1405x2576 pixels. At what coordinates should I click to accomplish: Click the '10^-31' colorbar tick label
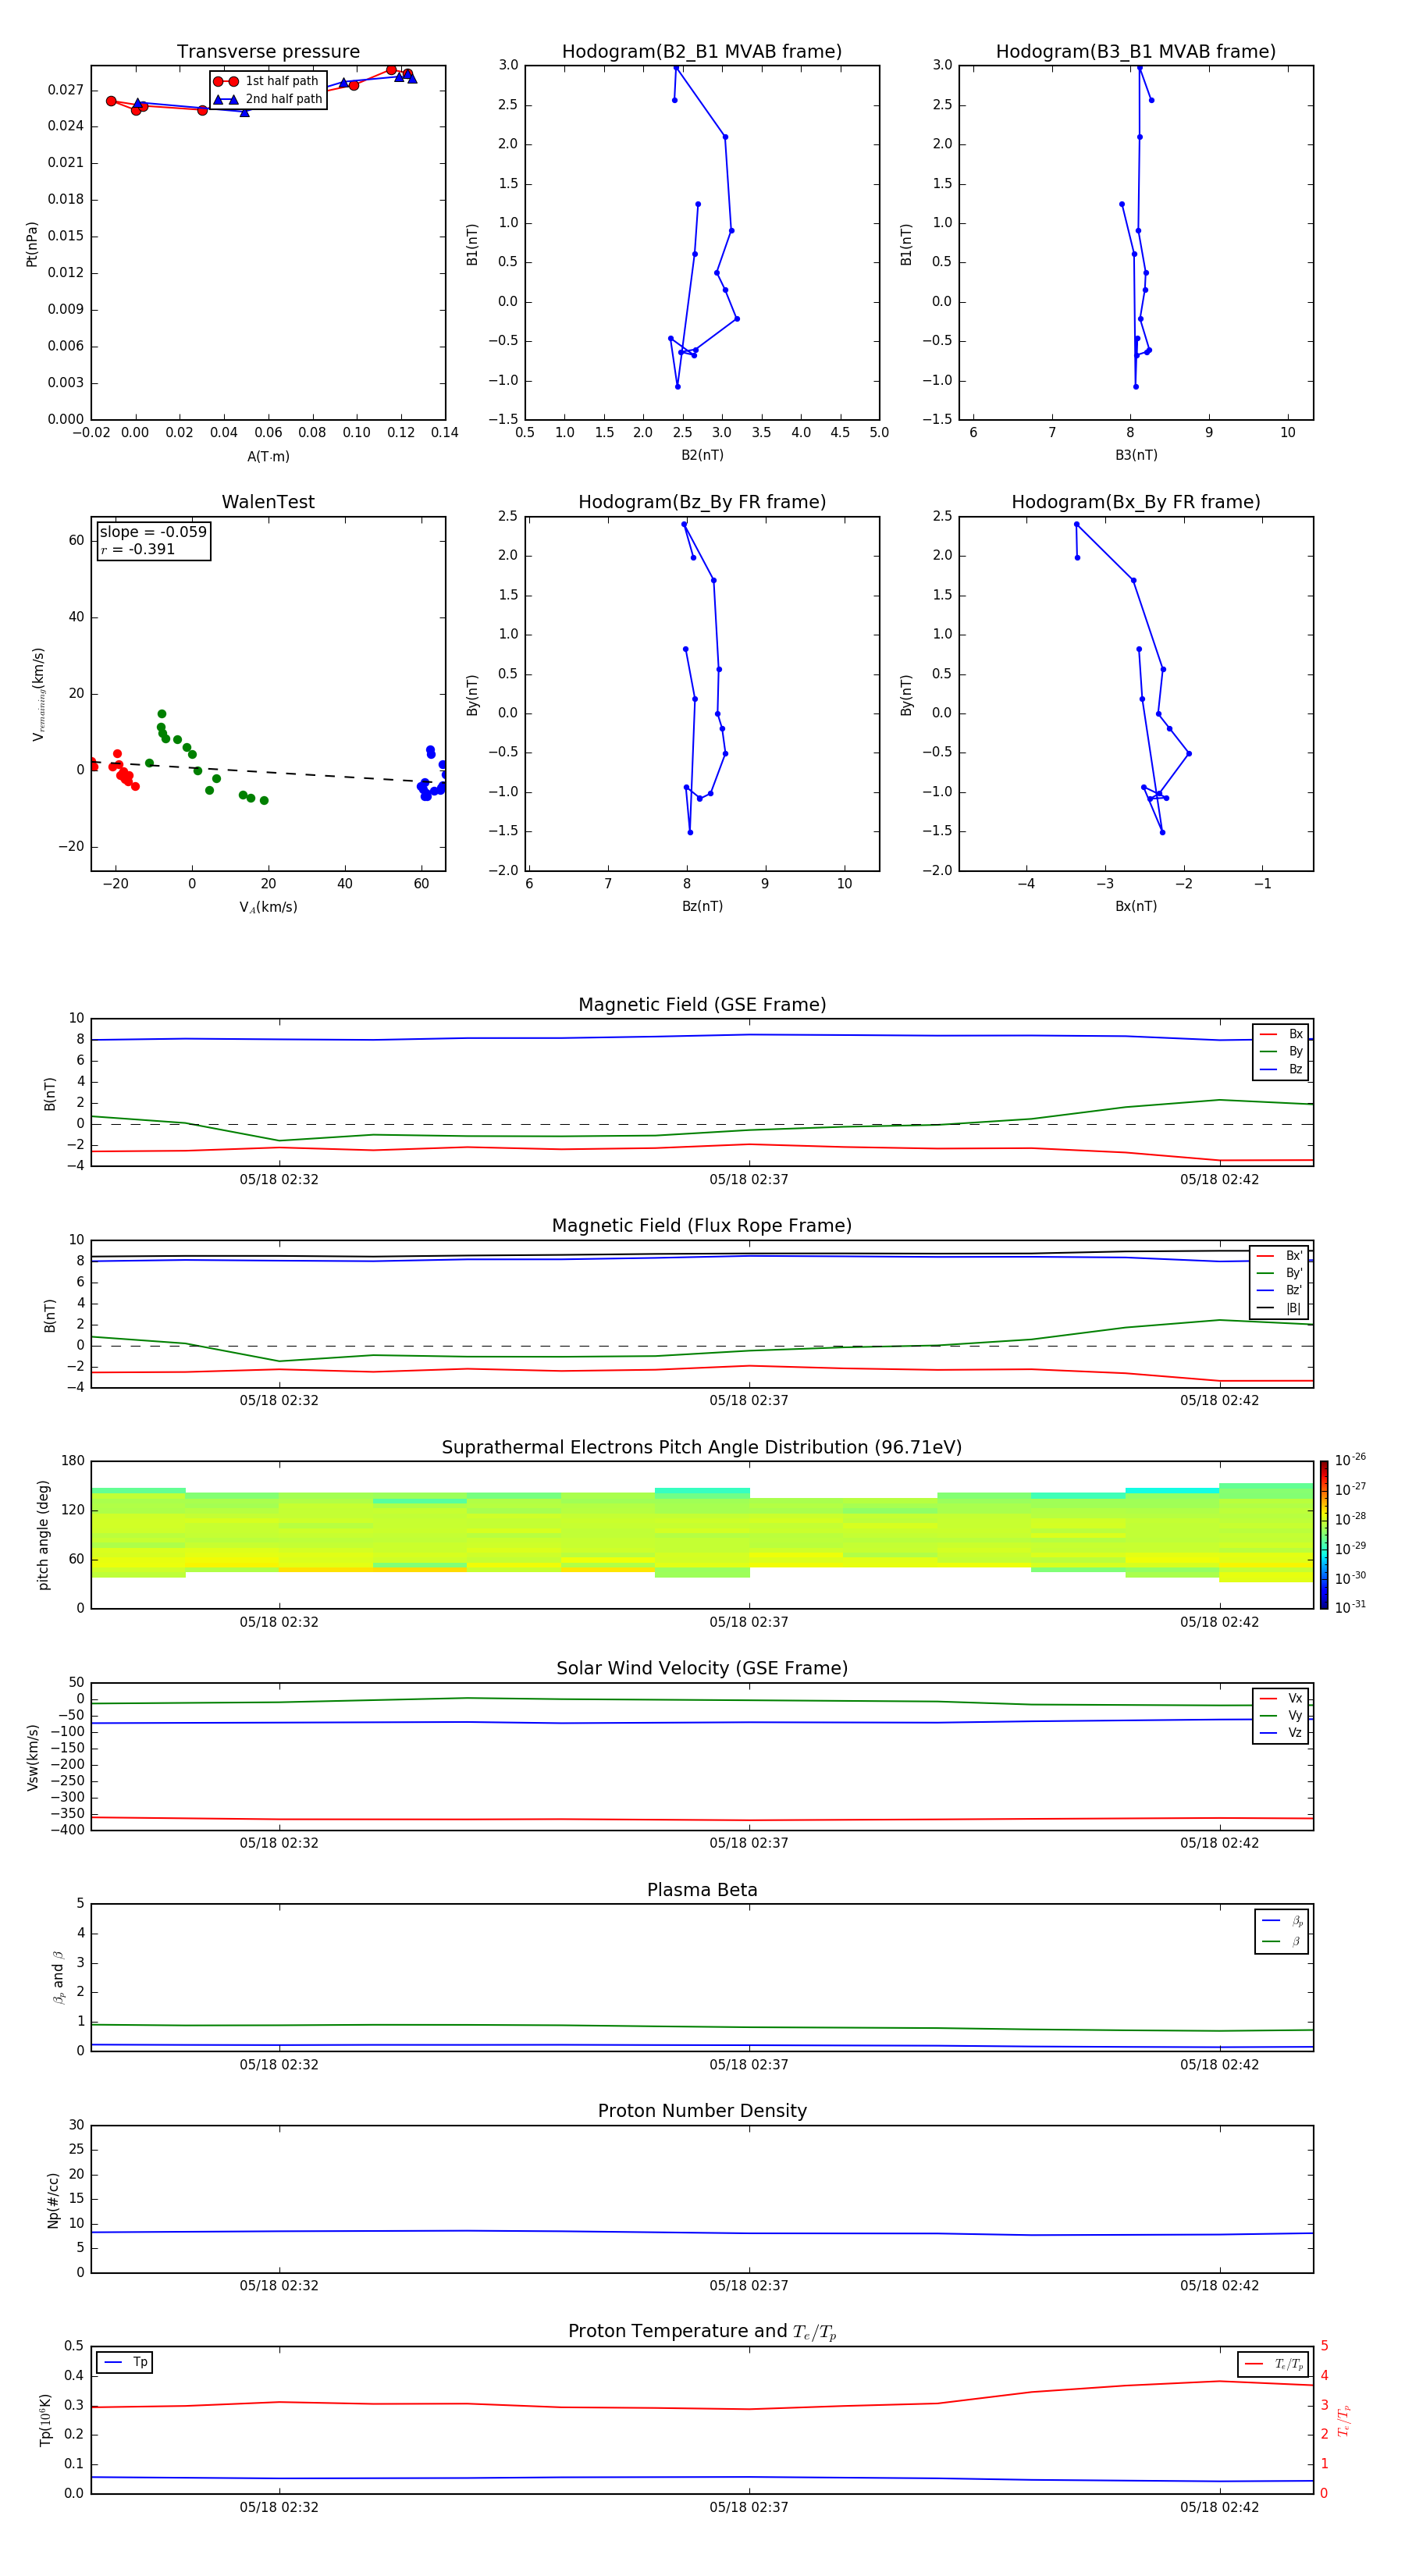(x=1350, y=1607)
